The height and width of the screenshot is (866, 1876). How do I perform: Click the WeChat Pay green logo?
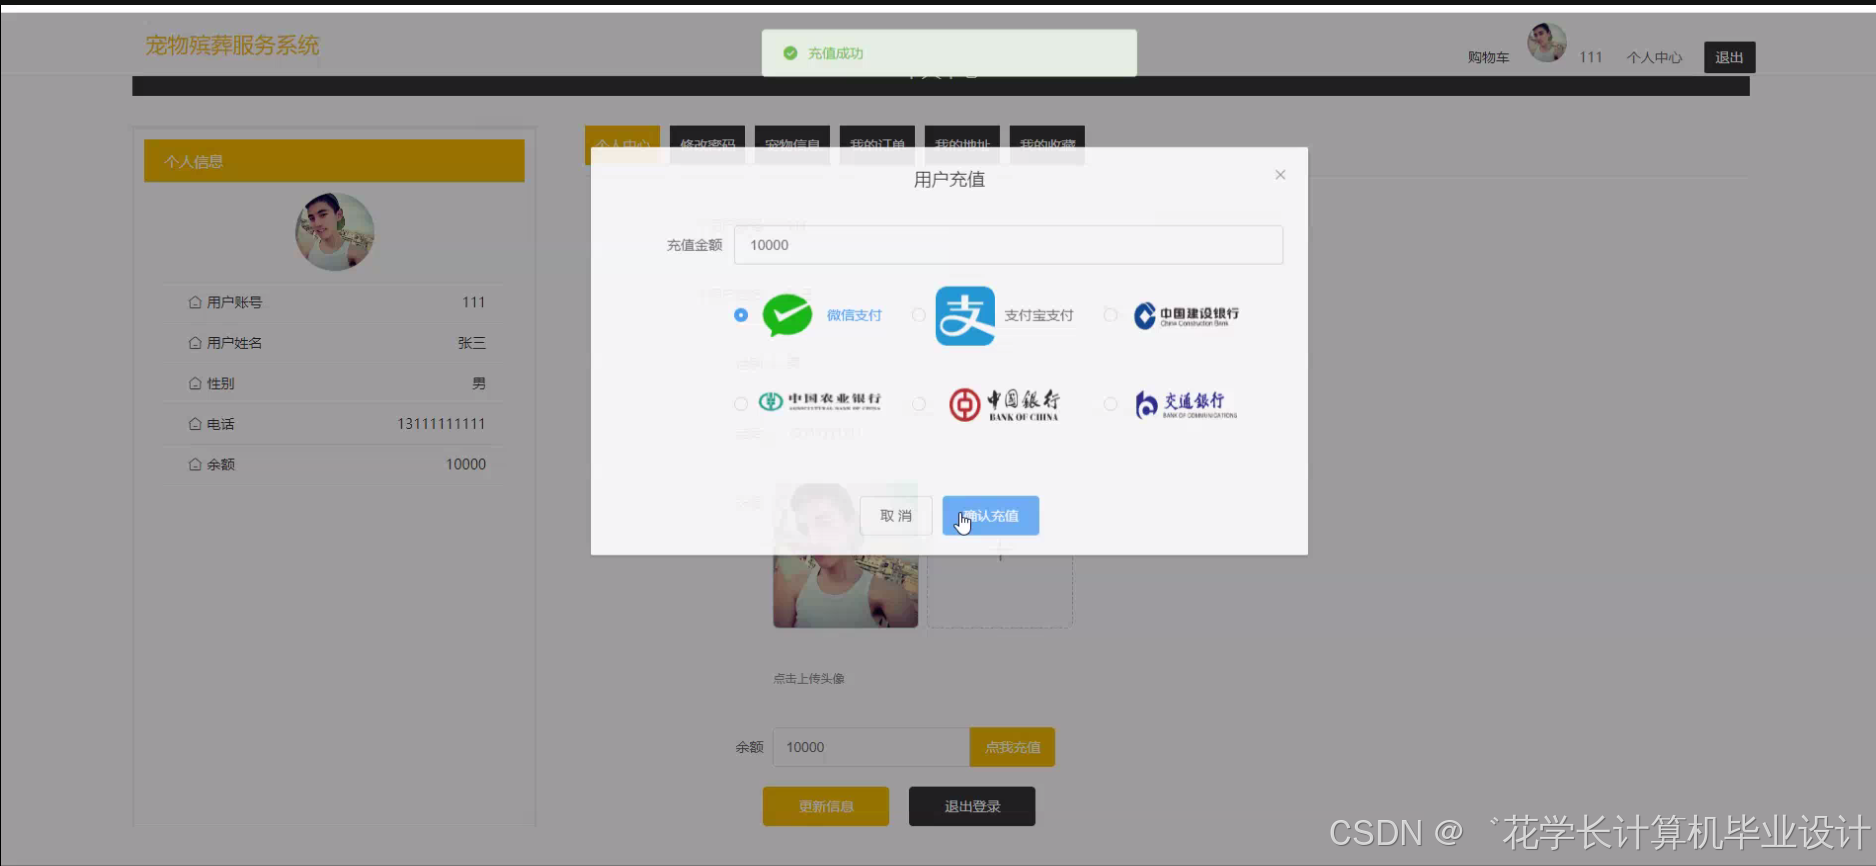click(787, 315)
